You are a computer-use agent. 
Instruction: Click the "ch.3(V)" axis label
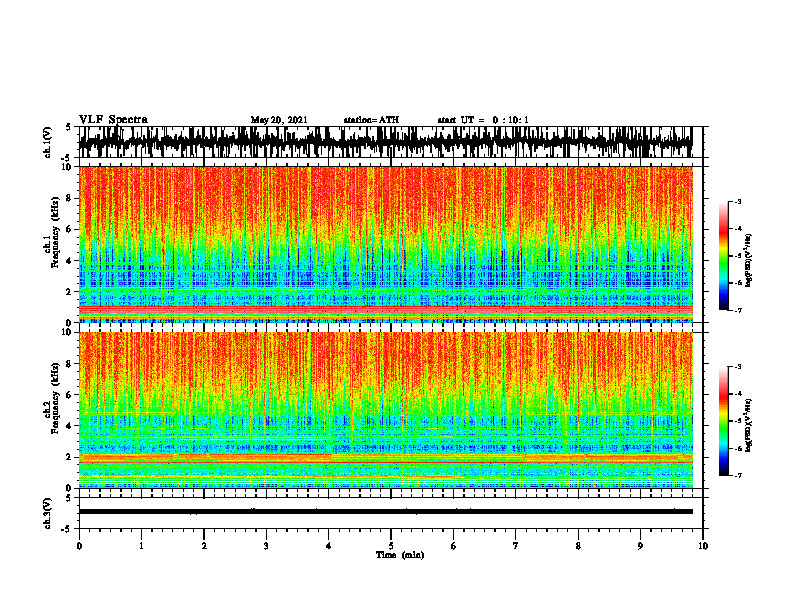pos(48,513)
